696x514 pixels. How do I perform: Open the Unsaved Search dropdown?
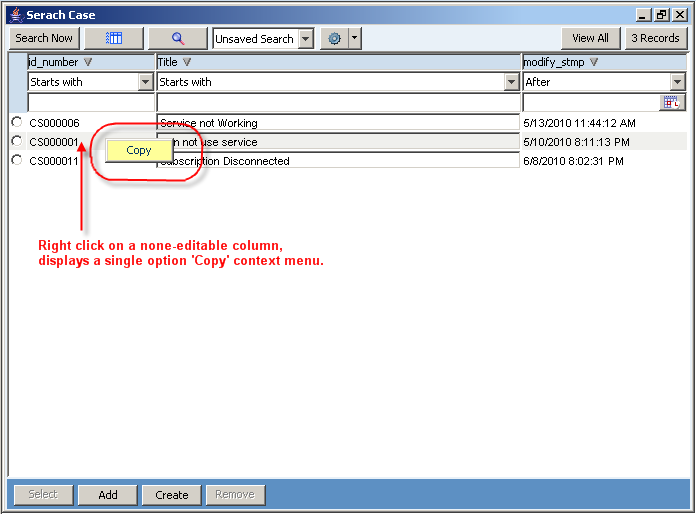pyautogui.click(x=305, y=39)
